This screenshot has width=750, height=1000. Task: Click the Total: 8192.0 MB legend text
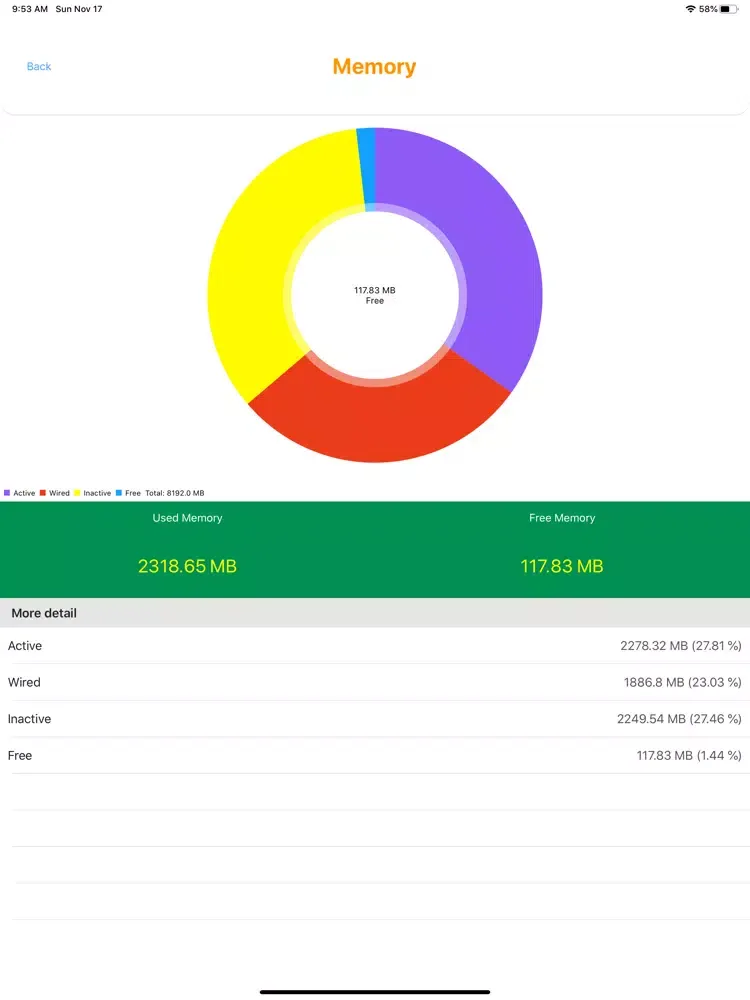(x=175, y=493)
